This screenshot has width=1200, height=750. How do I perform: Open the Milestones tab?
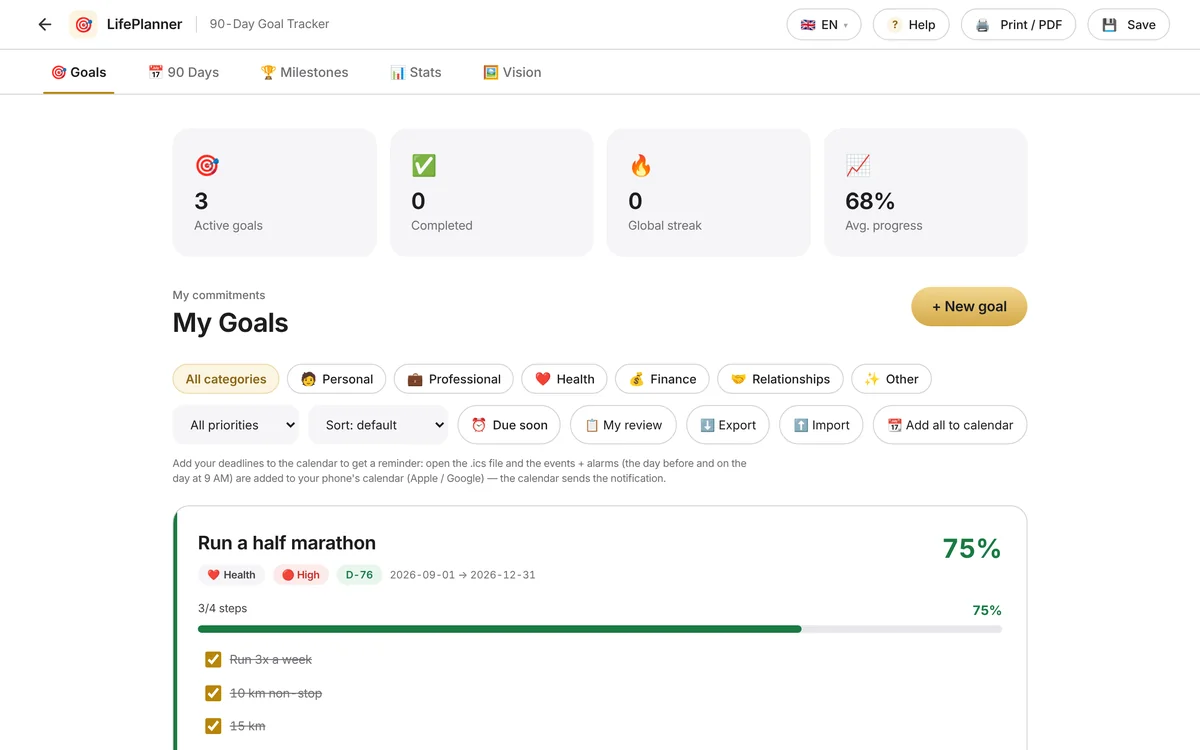click(305, 72)
